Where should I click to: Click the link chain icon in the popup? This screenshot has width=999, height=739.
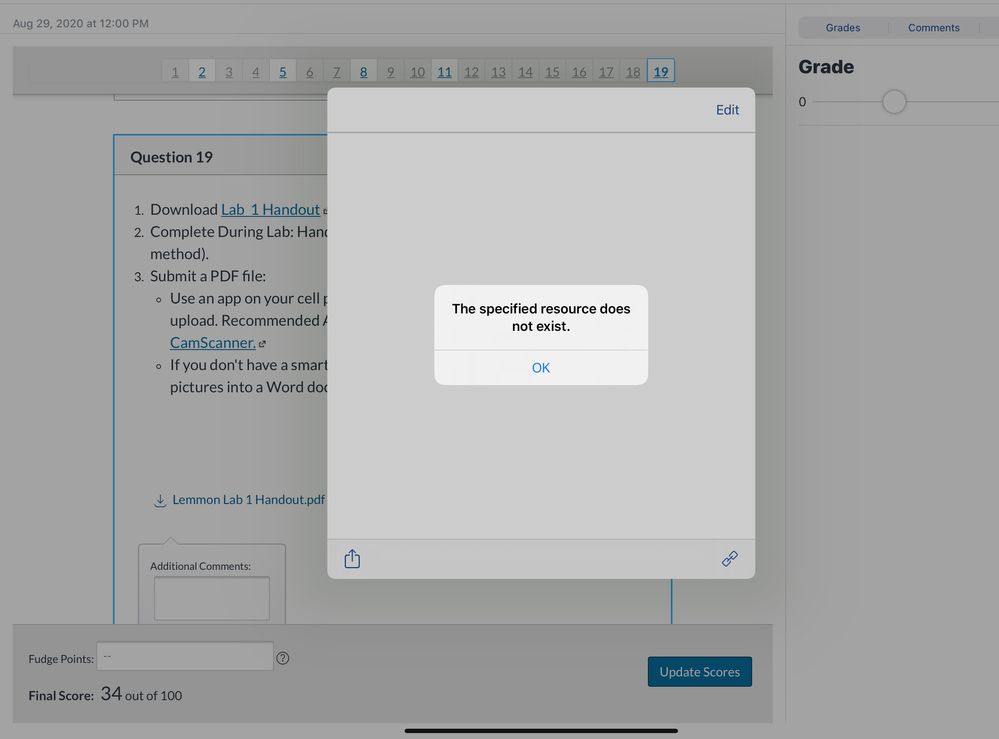click(730, 559)
